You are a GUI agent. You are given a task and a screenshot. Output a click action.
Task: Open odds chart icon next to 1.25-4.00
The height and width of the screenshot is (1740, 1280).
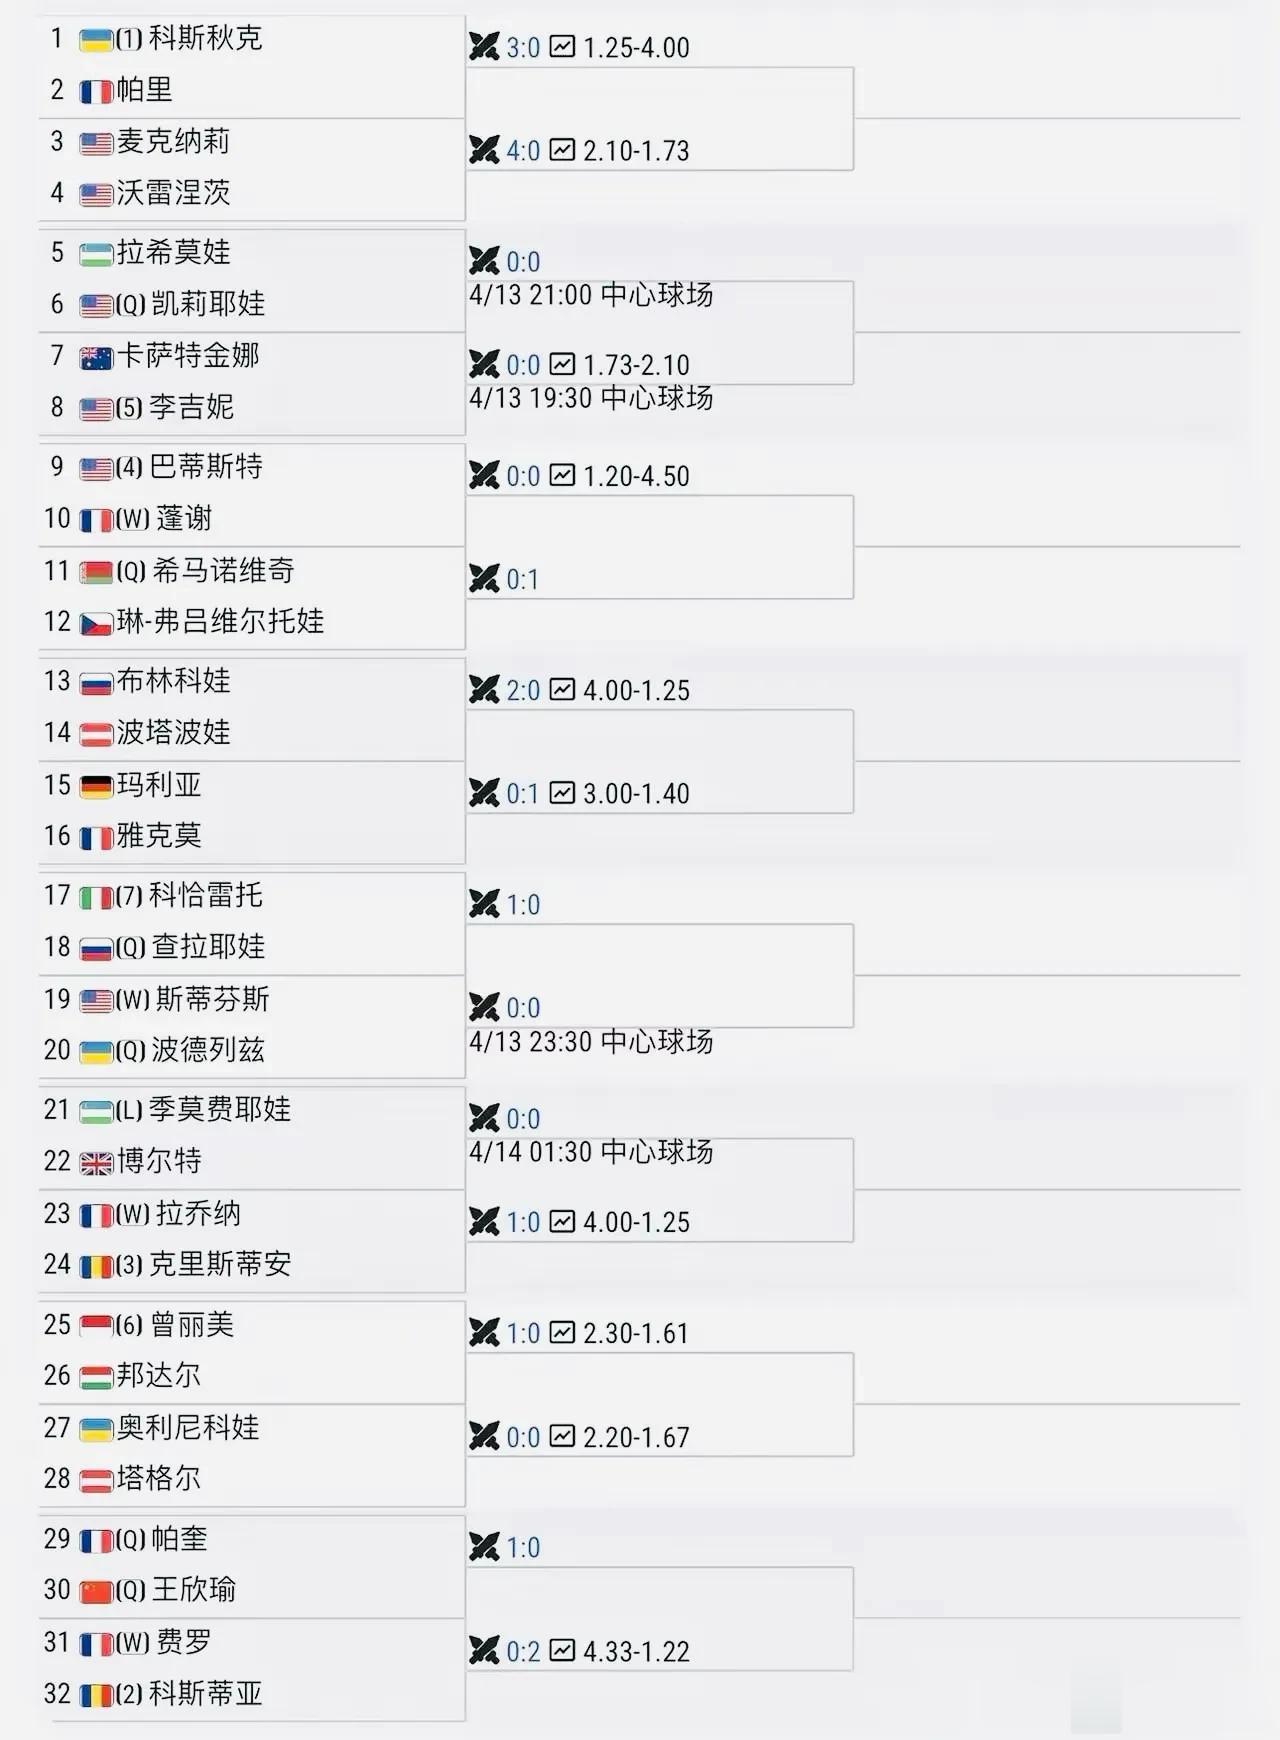coord(563,47)
